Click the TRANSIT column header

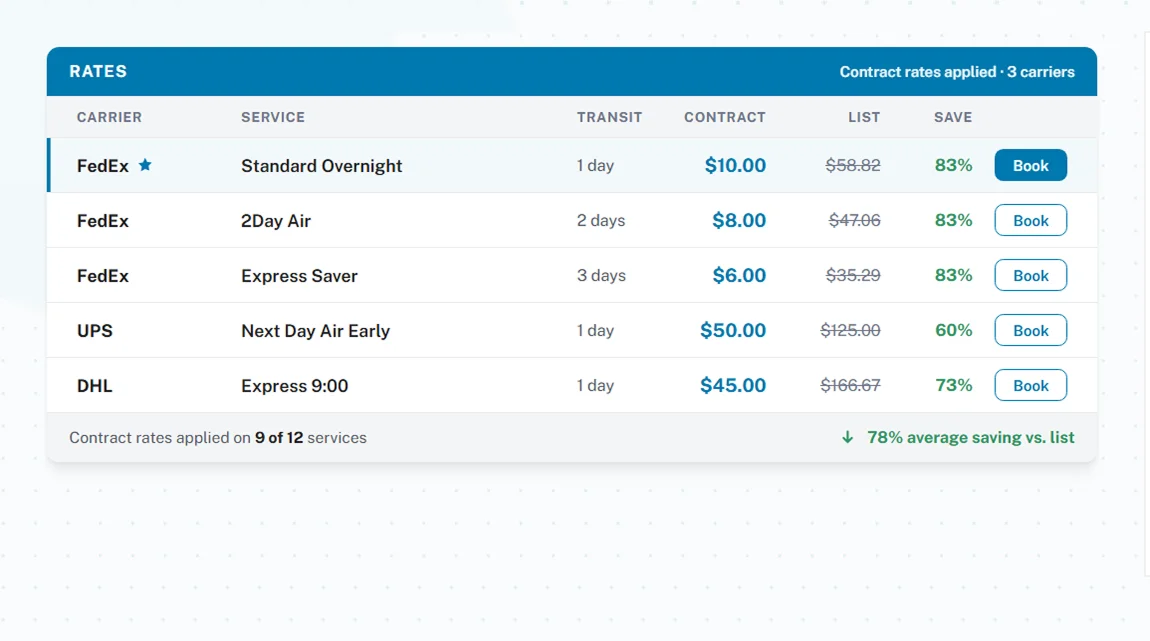(x=609, y=117)
